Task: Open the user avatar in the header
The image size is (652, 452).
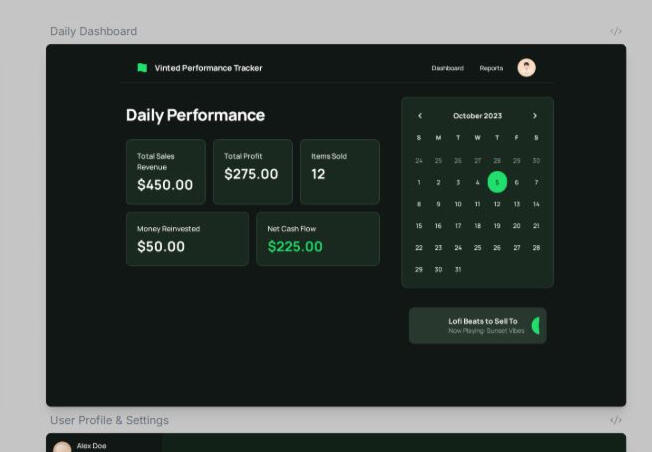Action: coord(526,68)
